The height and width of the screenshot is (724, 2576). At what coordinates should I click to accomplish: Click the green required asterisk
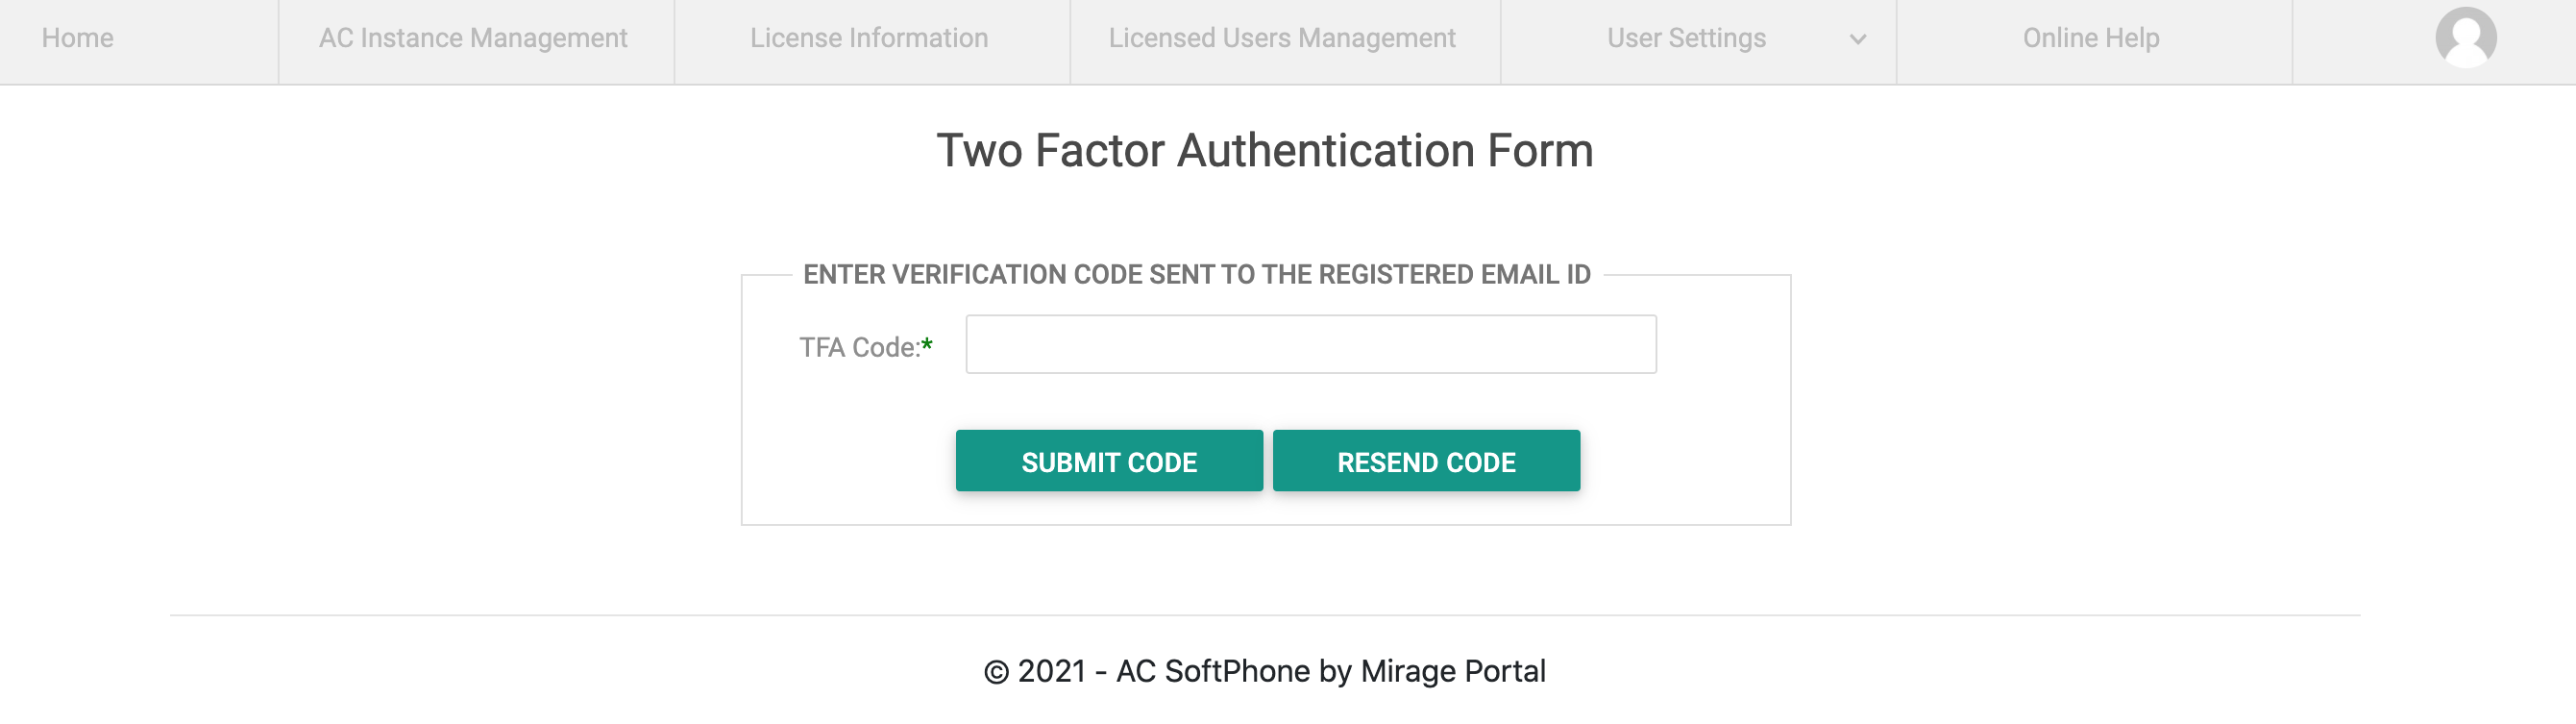pos(927,345)
